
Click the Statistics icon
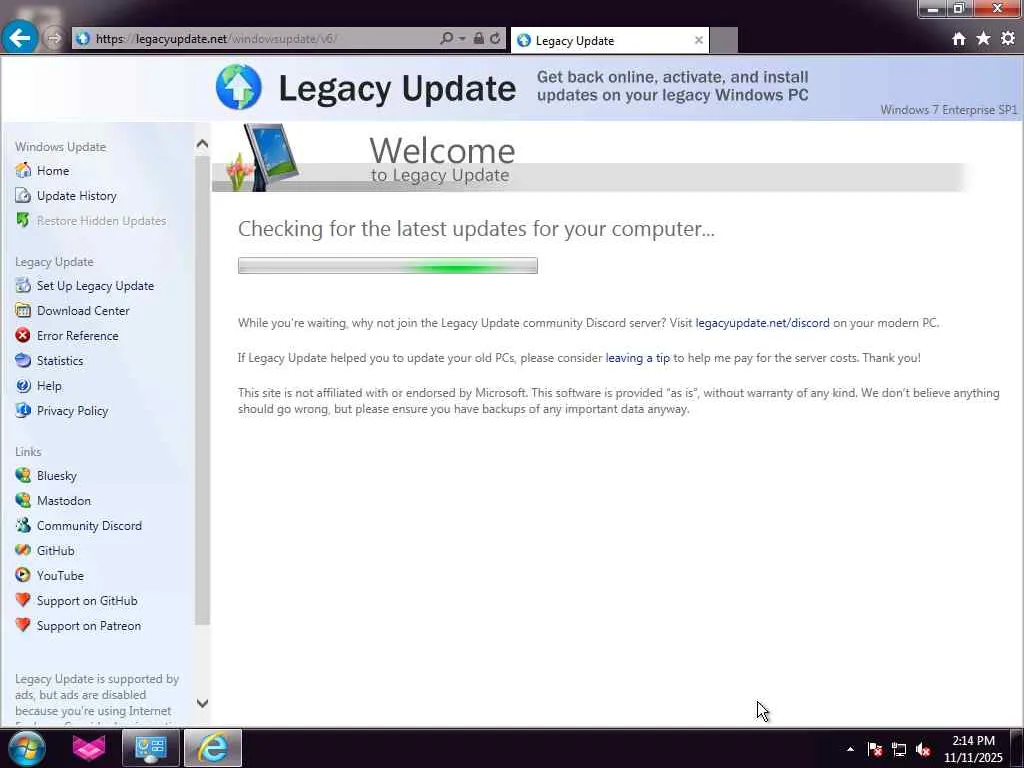[23, 360]
